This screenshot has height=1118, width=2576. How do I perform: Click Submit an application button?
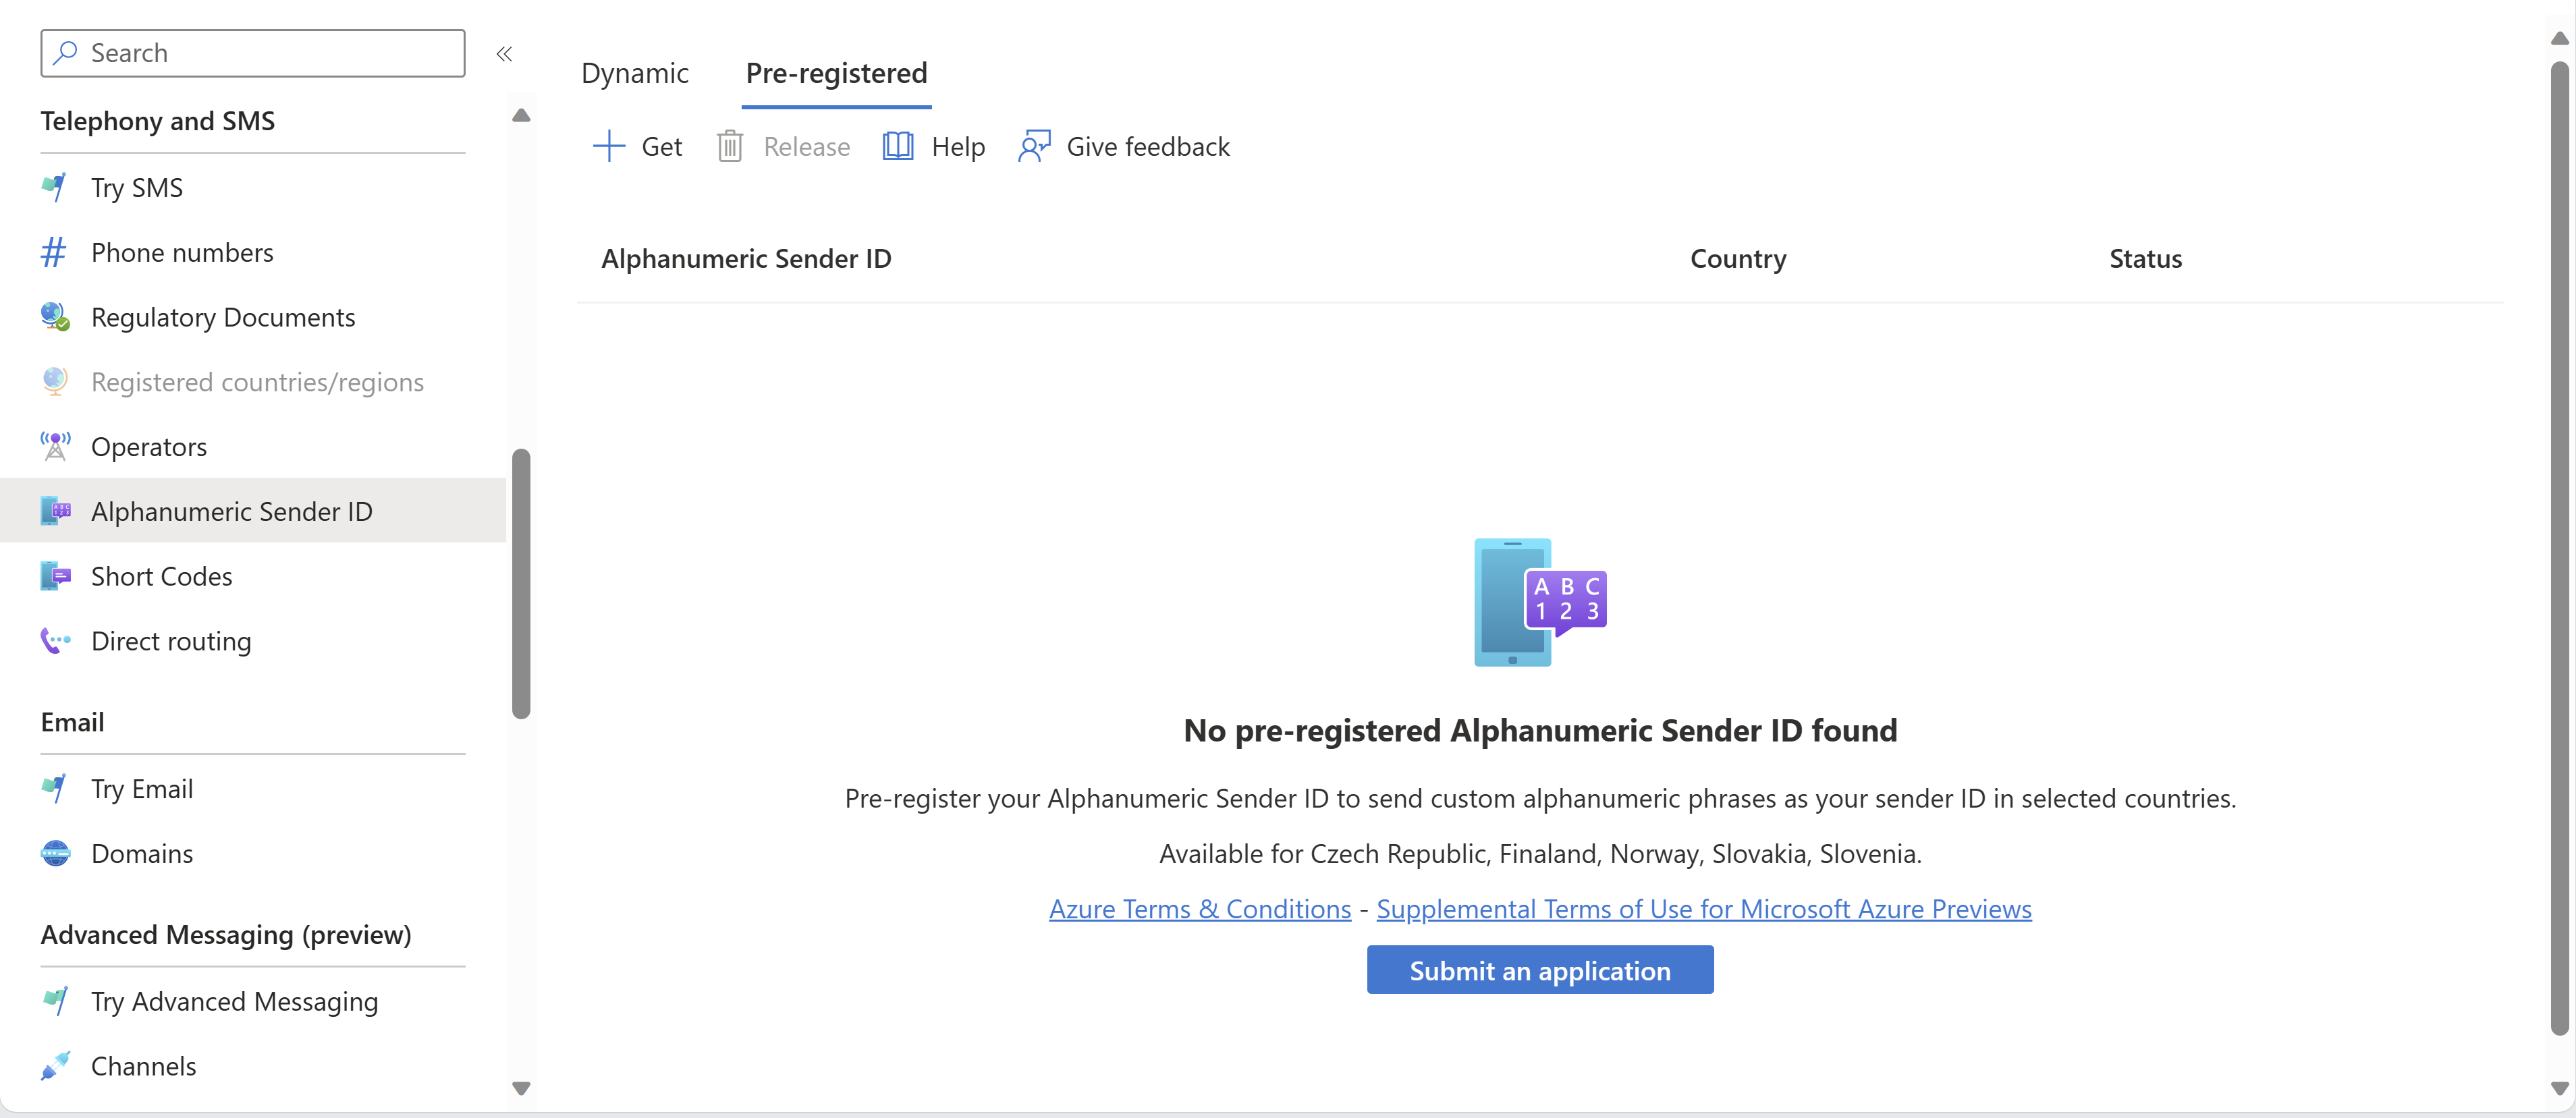tap(1539, 969)
